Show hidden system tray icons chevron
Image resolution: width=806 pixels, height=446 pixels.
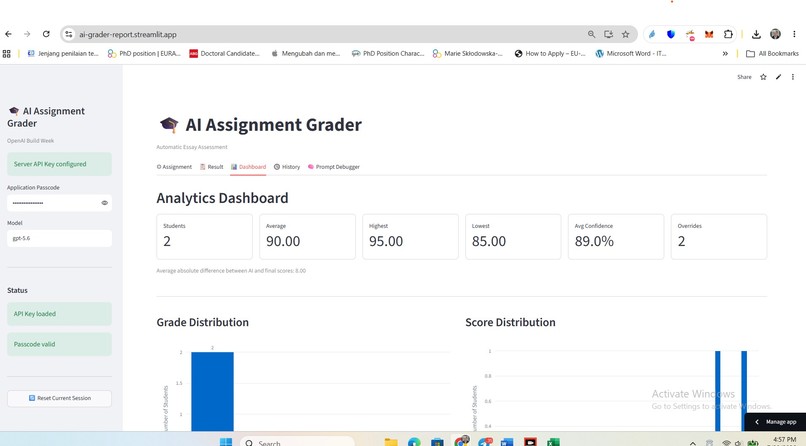(692, 442)
